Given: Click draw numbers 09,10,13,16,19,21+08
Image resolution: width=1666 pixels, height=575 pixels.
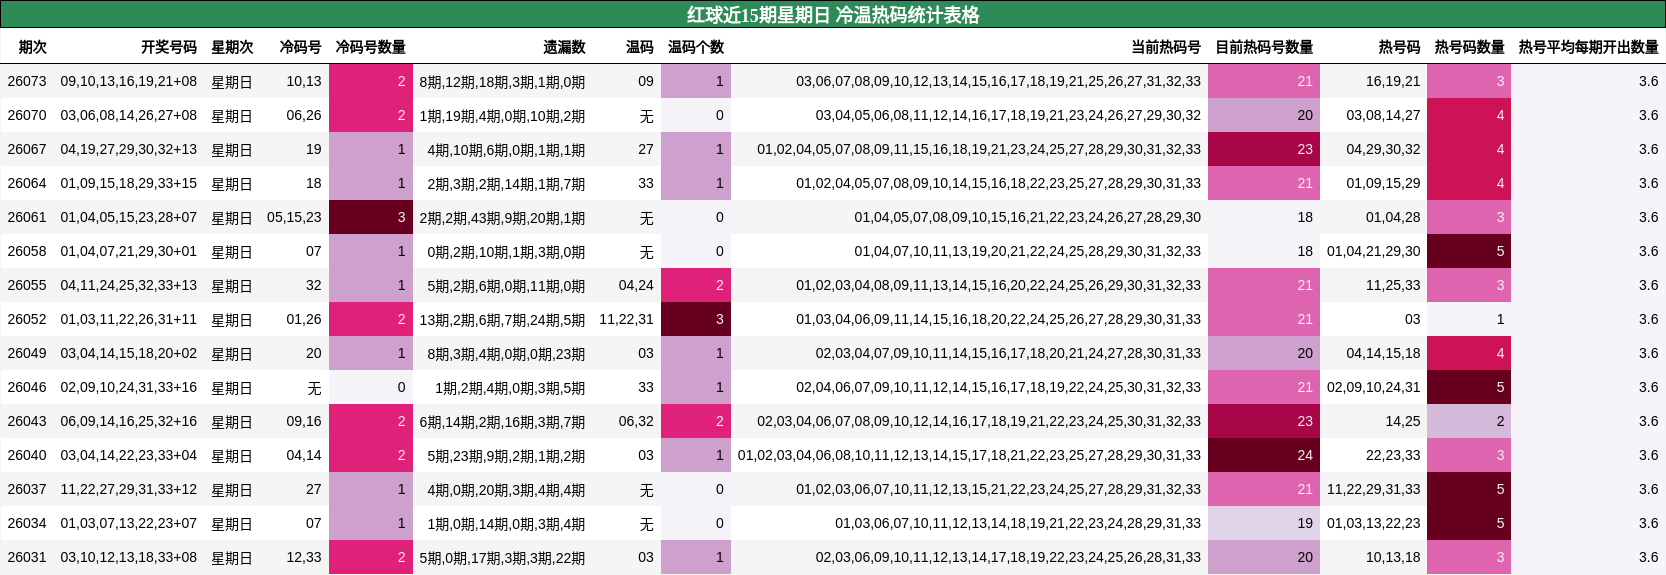Looking at the screenshot, I should coord(129,81).
